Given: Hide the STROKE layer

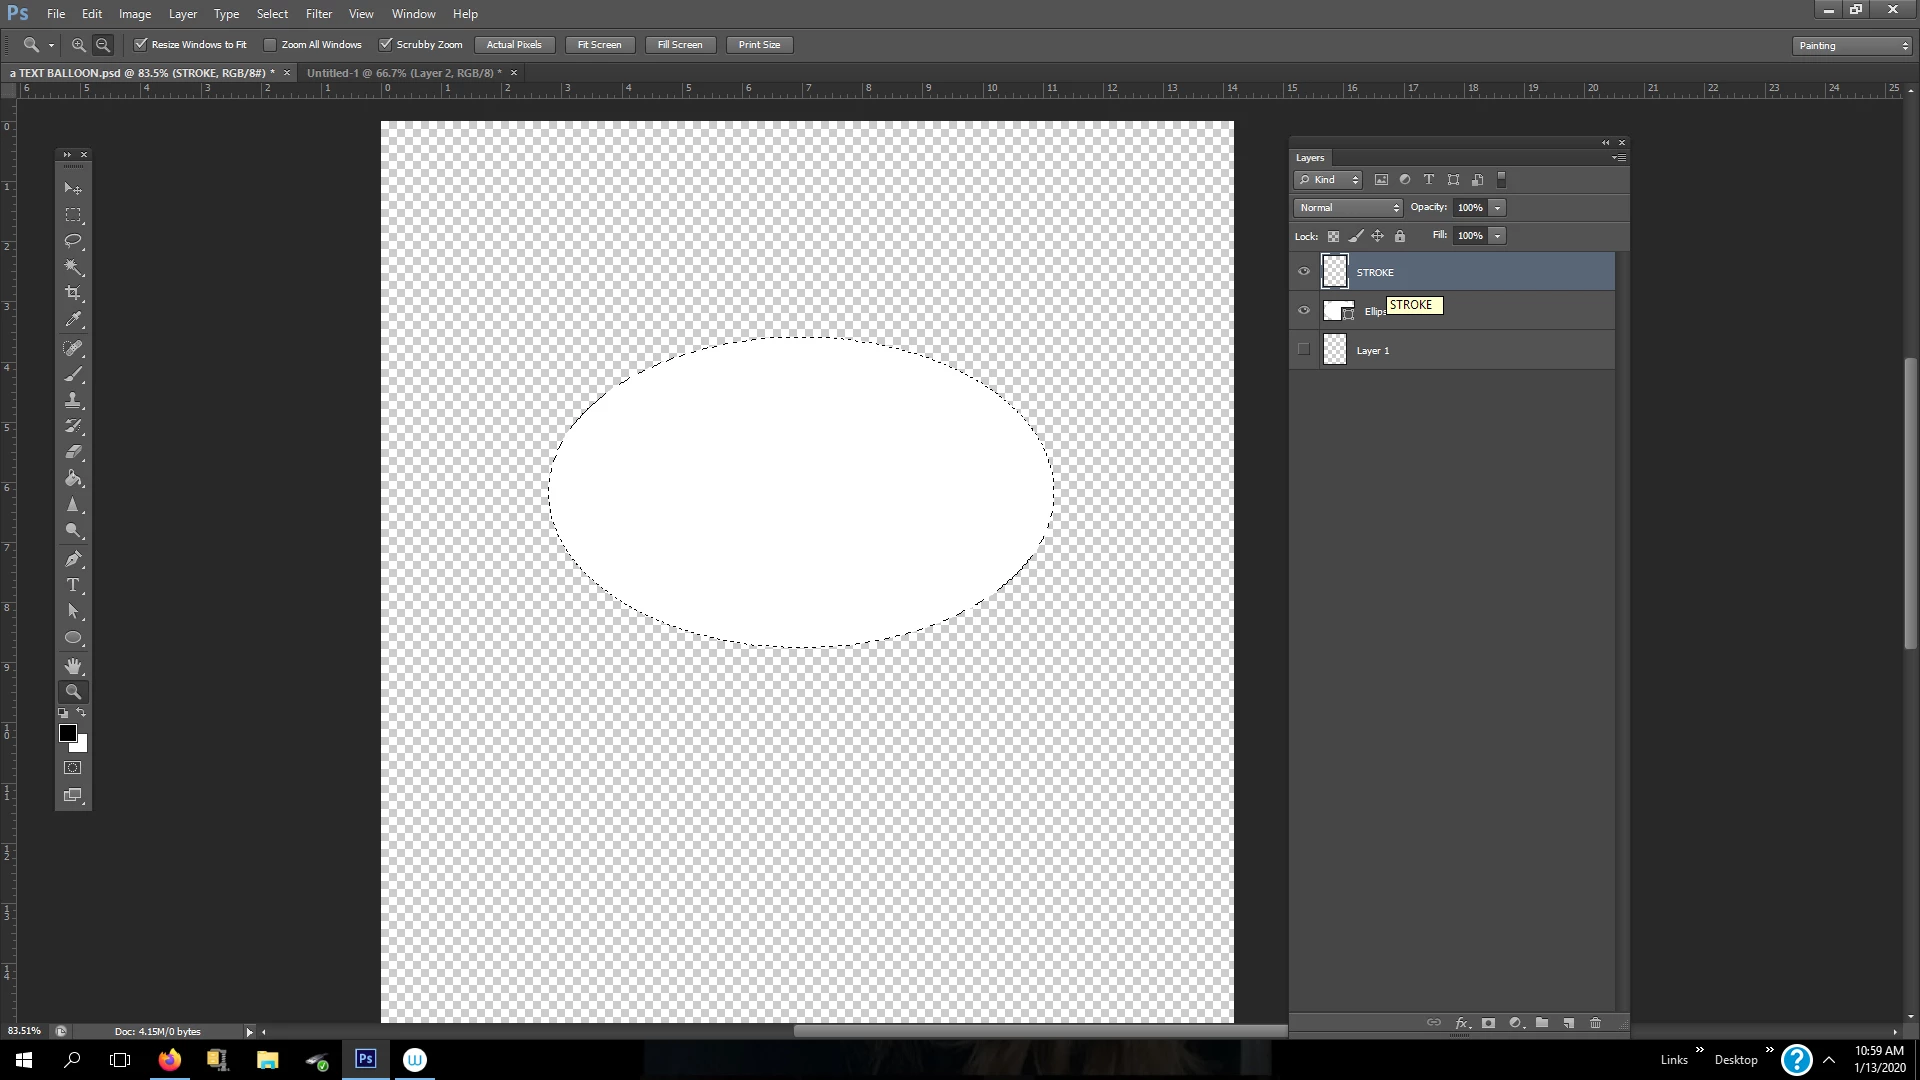Looking at the screenshot, I should click(1303, 271).
